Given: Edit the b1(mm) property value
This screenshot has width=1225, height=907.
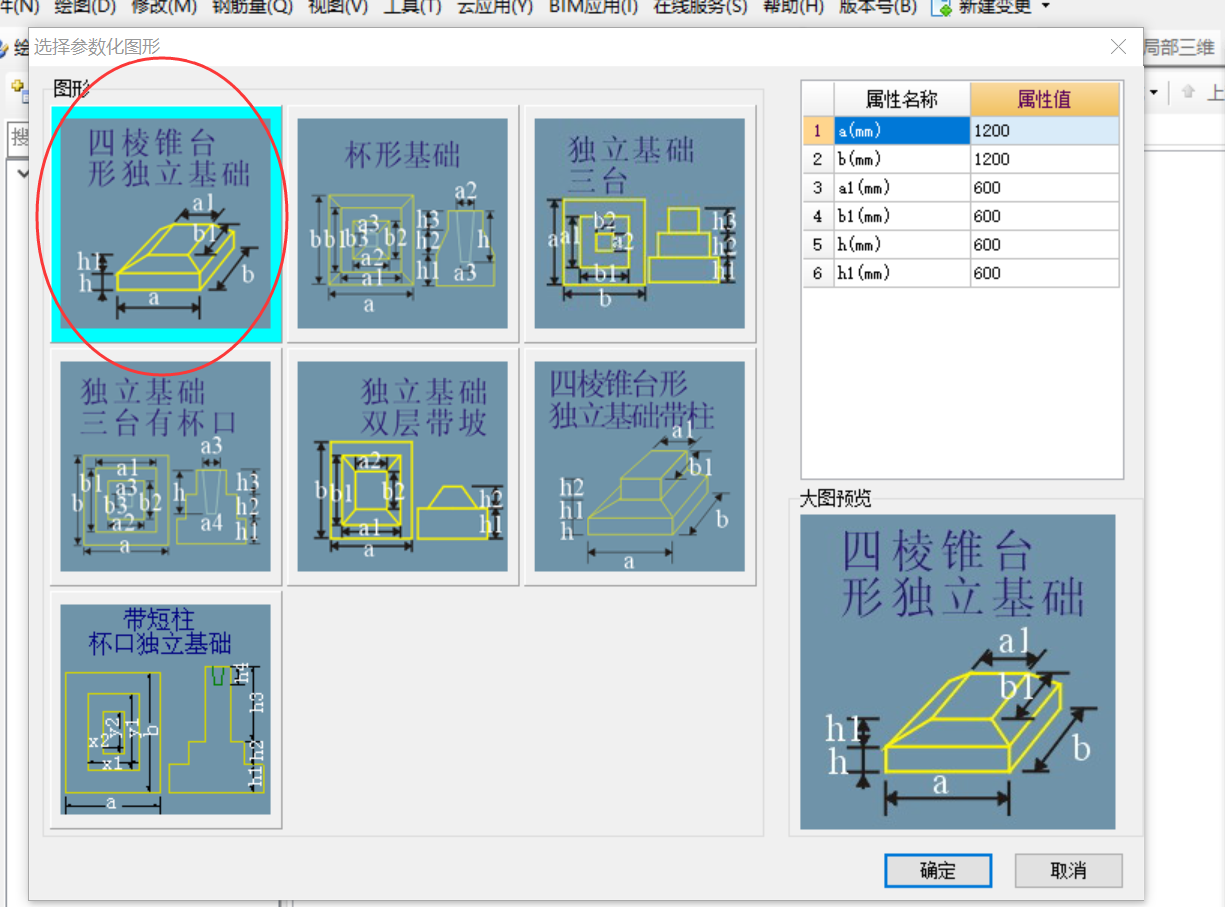Looking at the screenshot, I should click(x=1045, y=216).
